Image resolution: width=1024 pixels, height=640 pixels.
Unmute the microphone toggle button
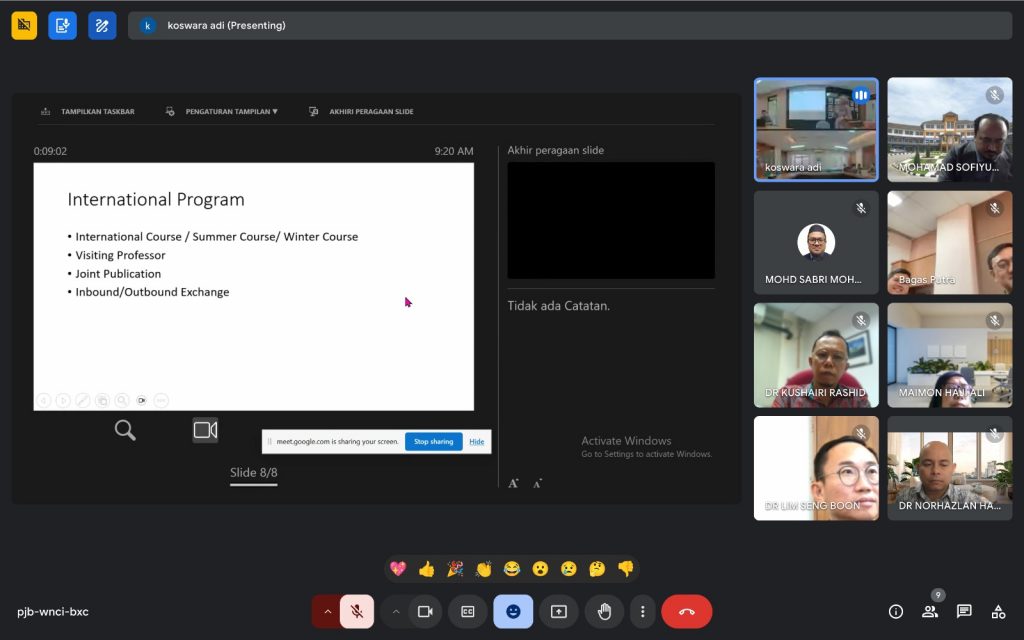click(357, 611)
